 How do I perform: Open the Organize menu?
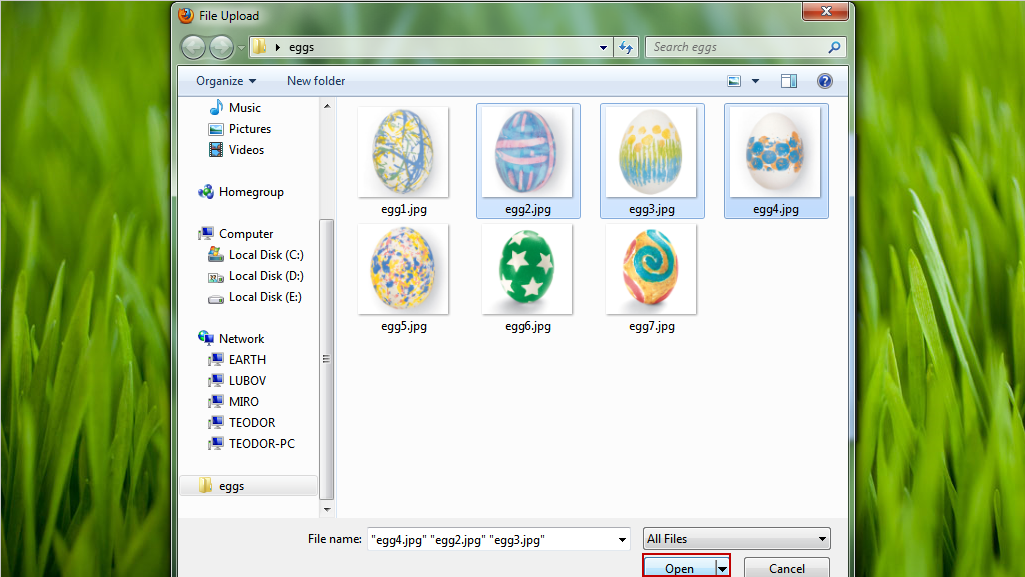(x=226, y=81)
